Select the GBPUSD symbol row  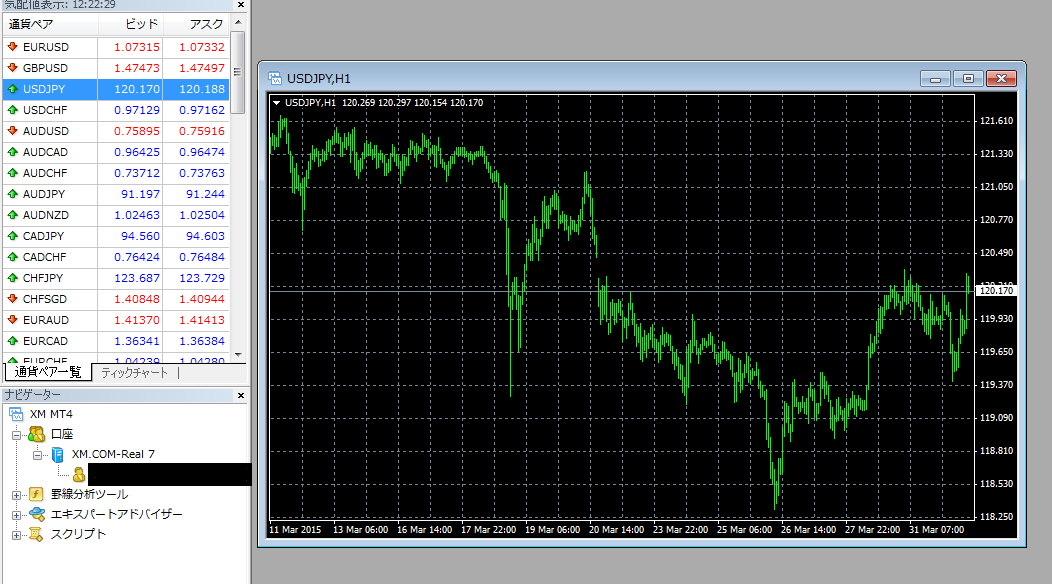[116, 68]
